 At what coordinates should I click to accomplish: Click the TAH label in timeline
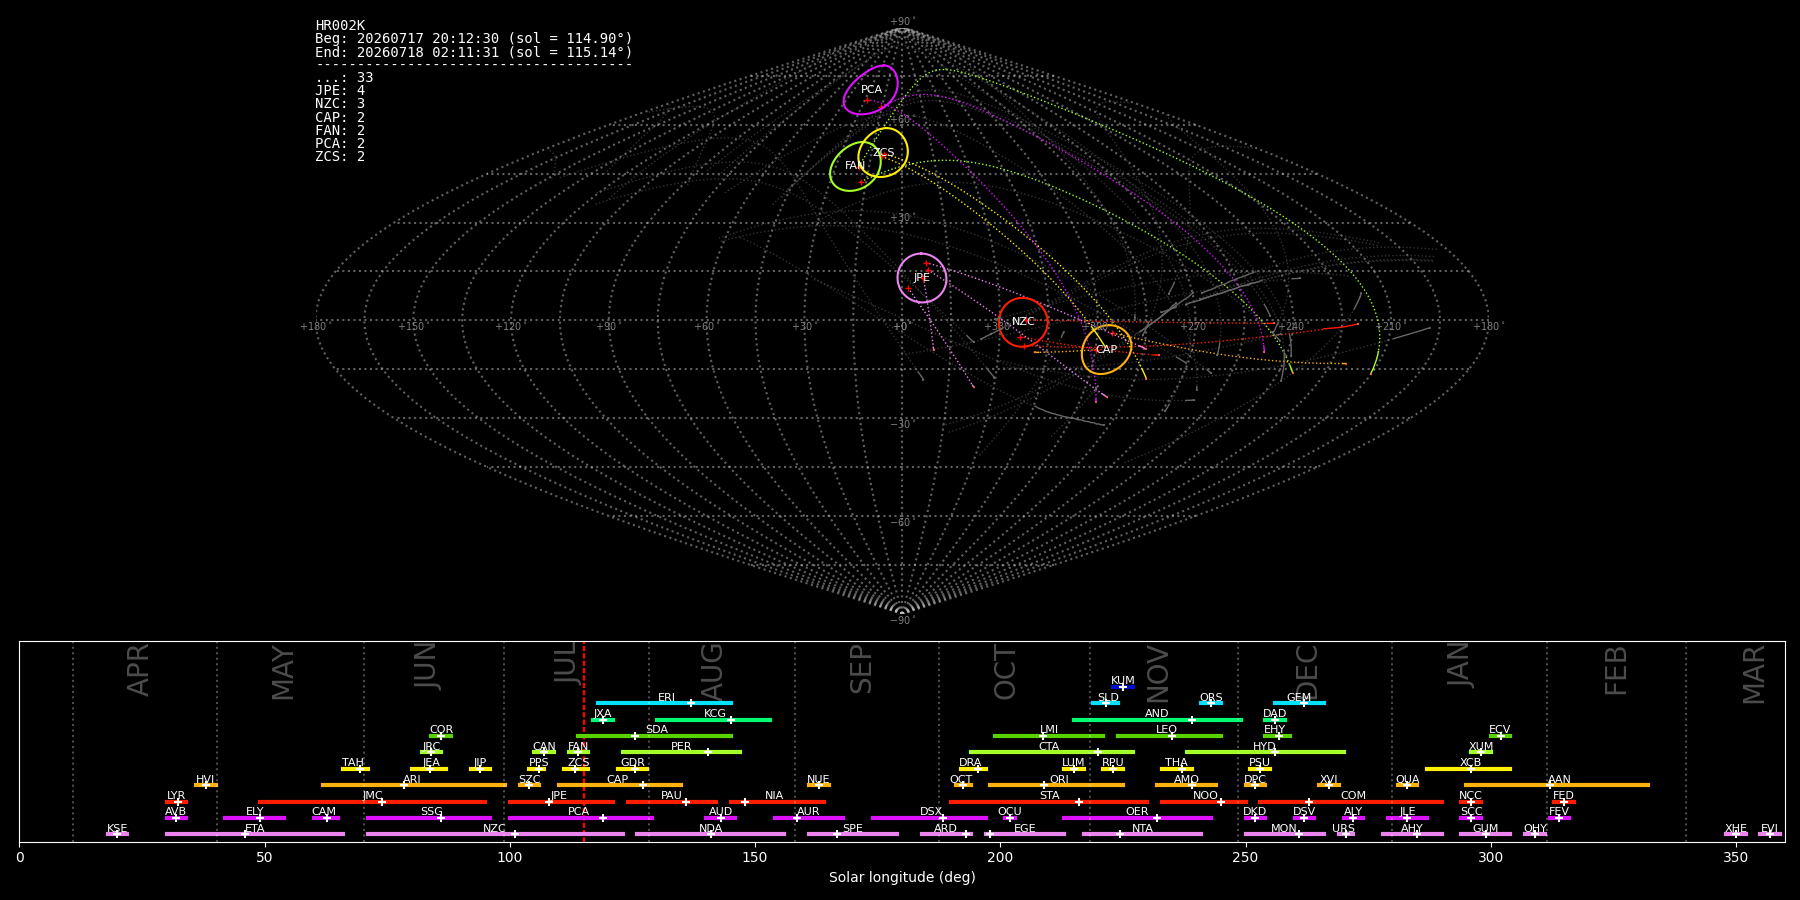353,763
